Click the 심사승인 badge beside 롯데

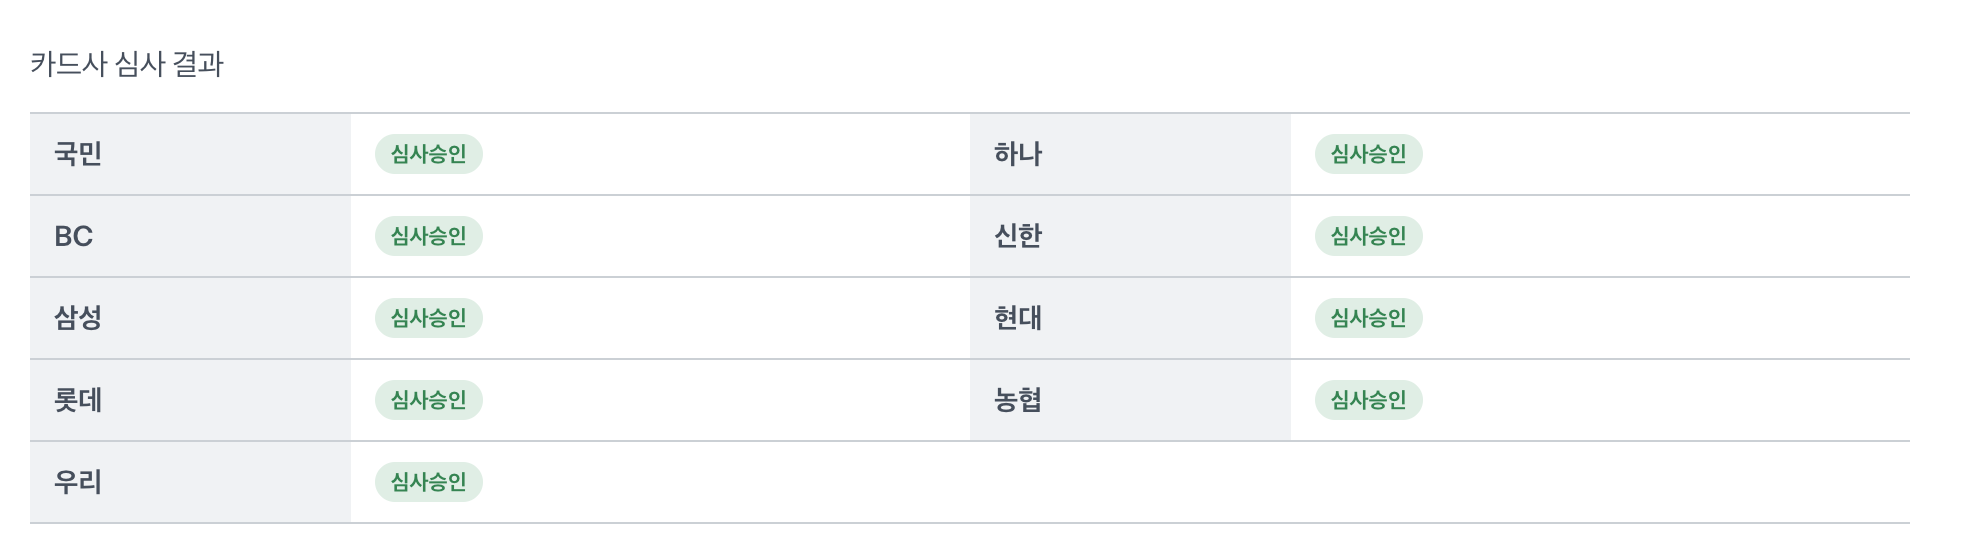tap(428, 400)
